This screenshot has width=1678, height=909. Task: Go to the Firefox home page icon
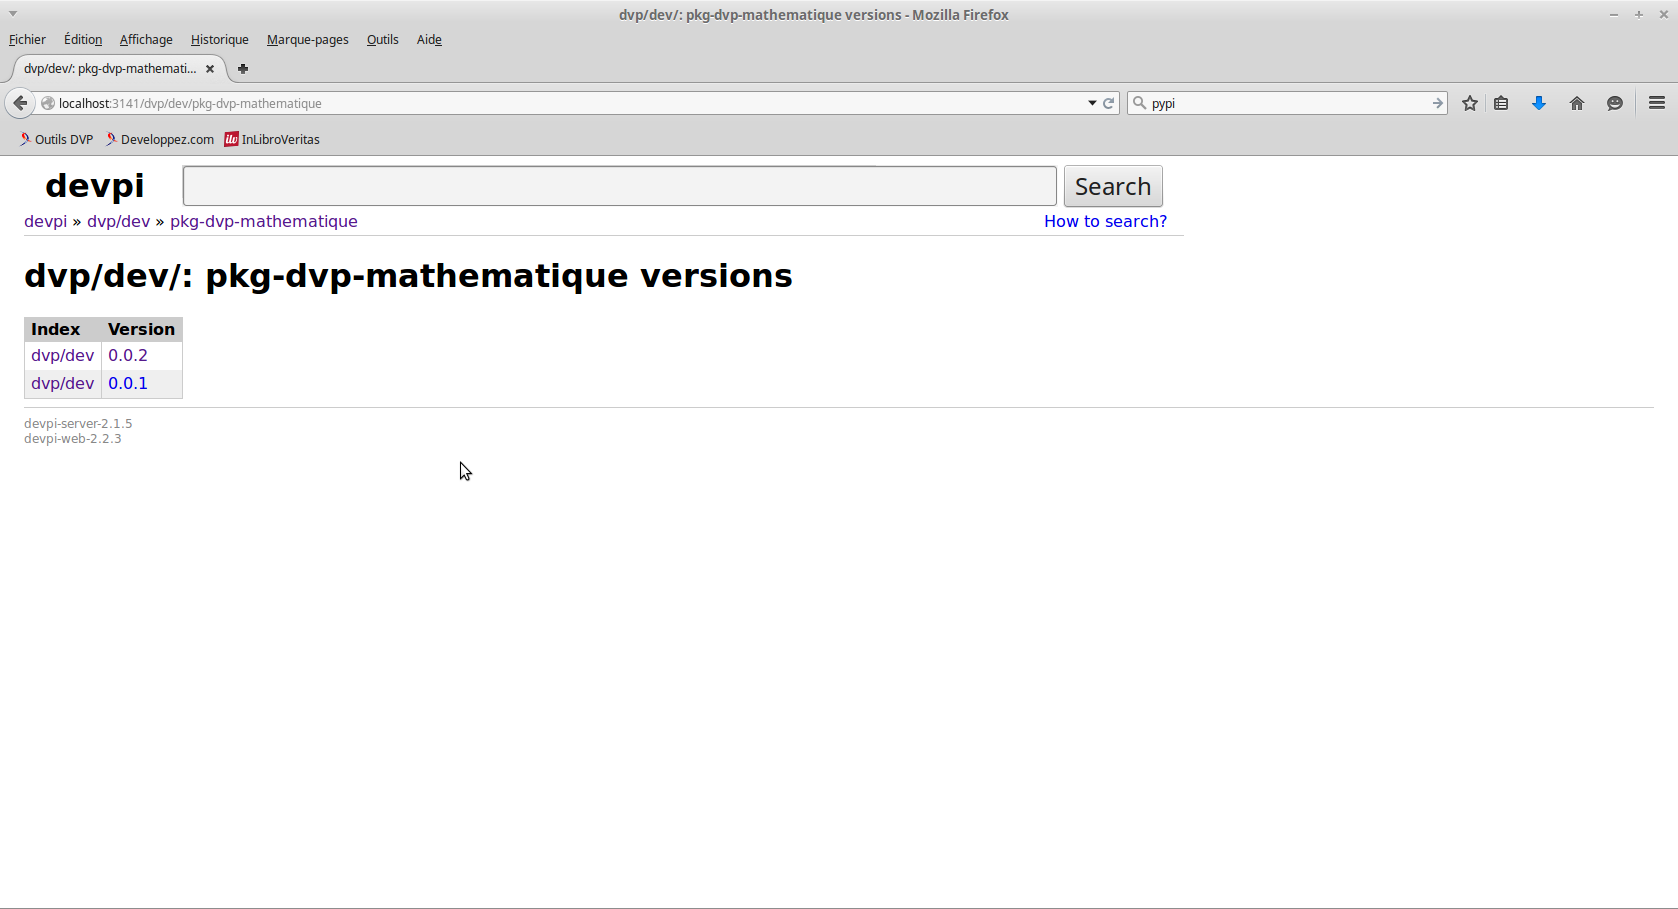(x=1577, y=103)
